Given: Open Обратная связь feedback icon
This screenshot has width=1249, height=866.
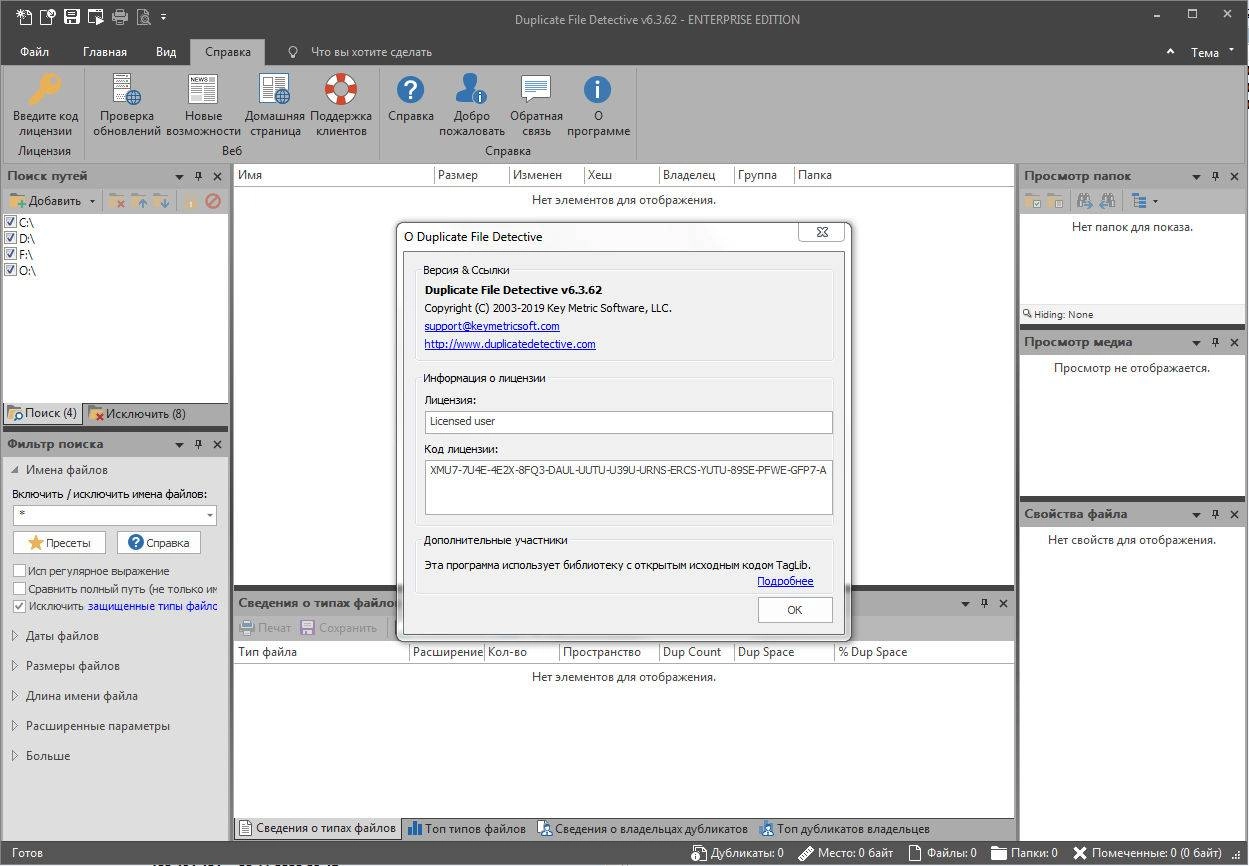Looking at the screenshot, I should point(536,89).
